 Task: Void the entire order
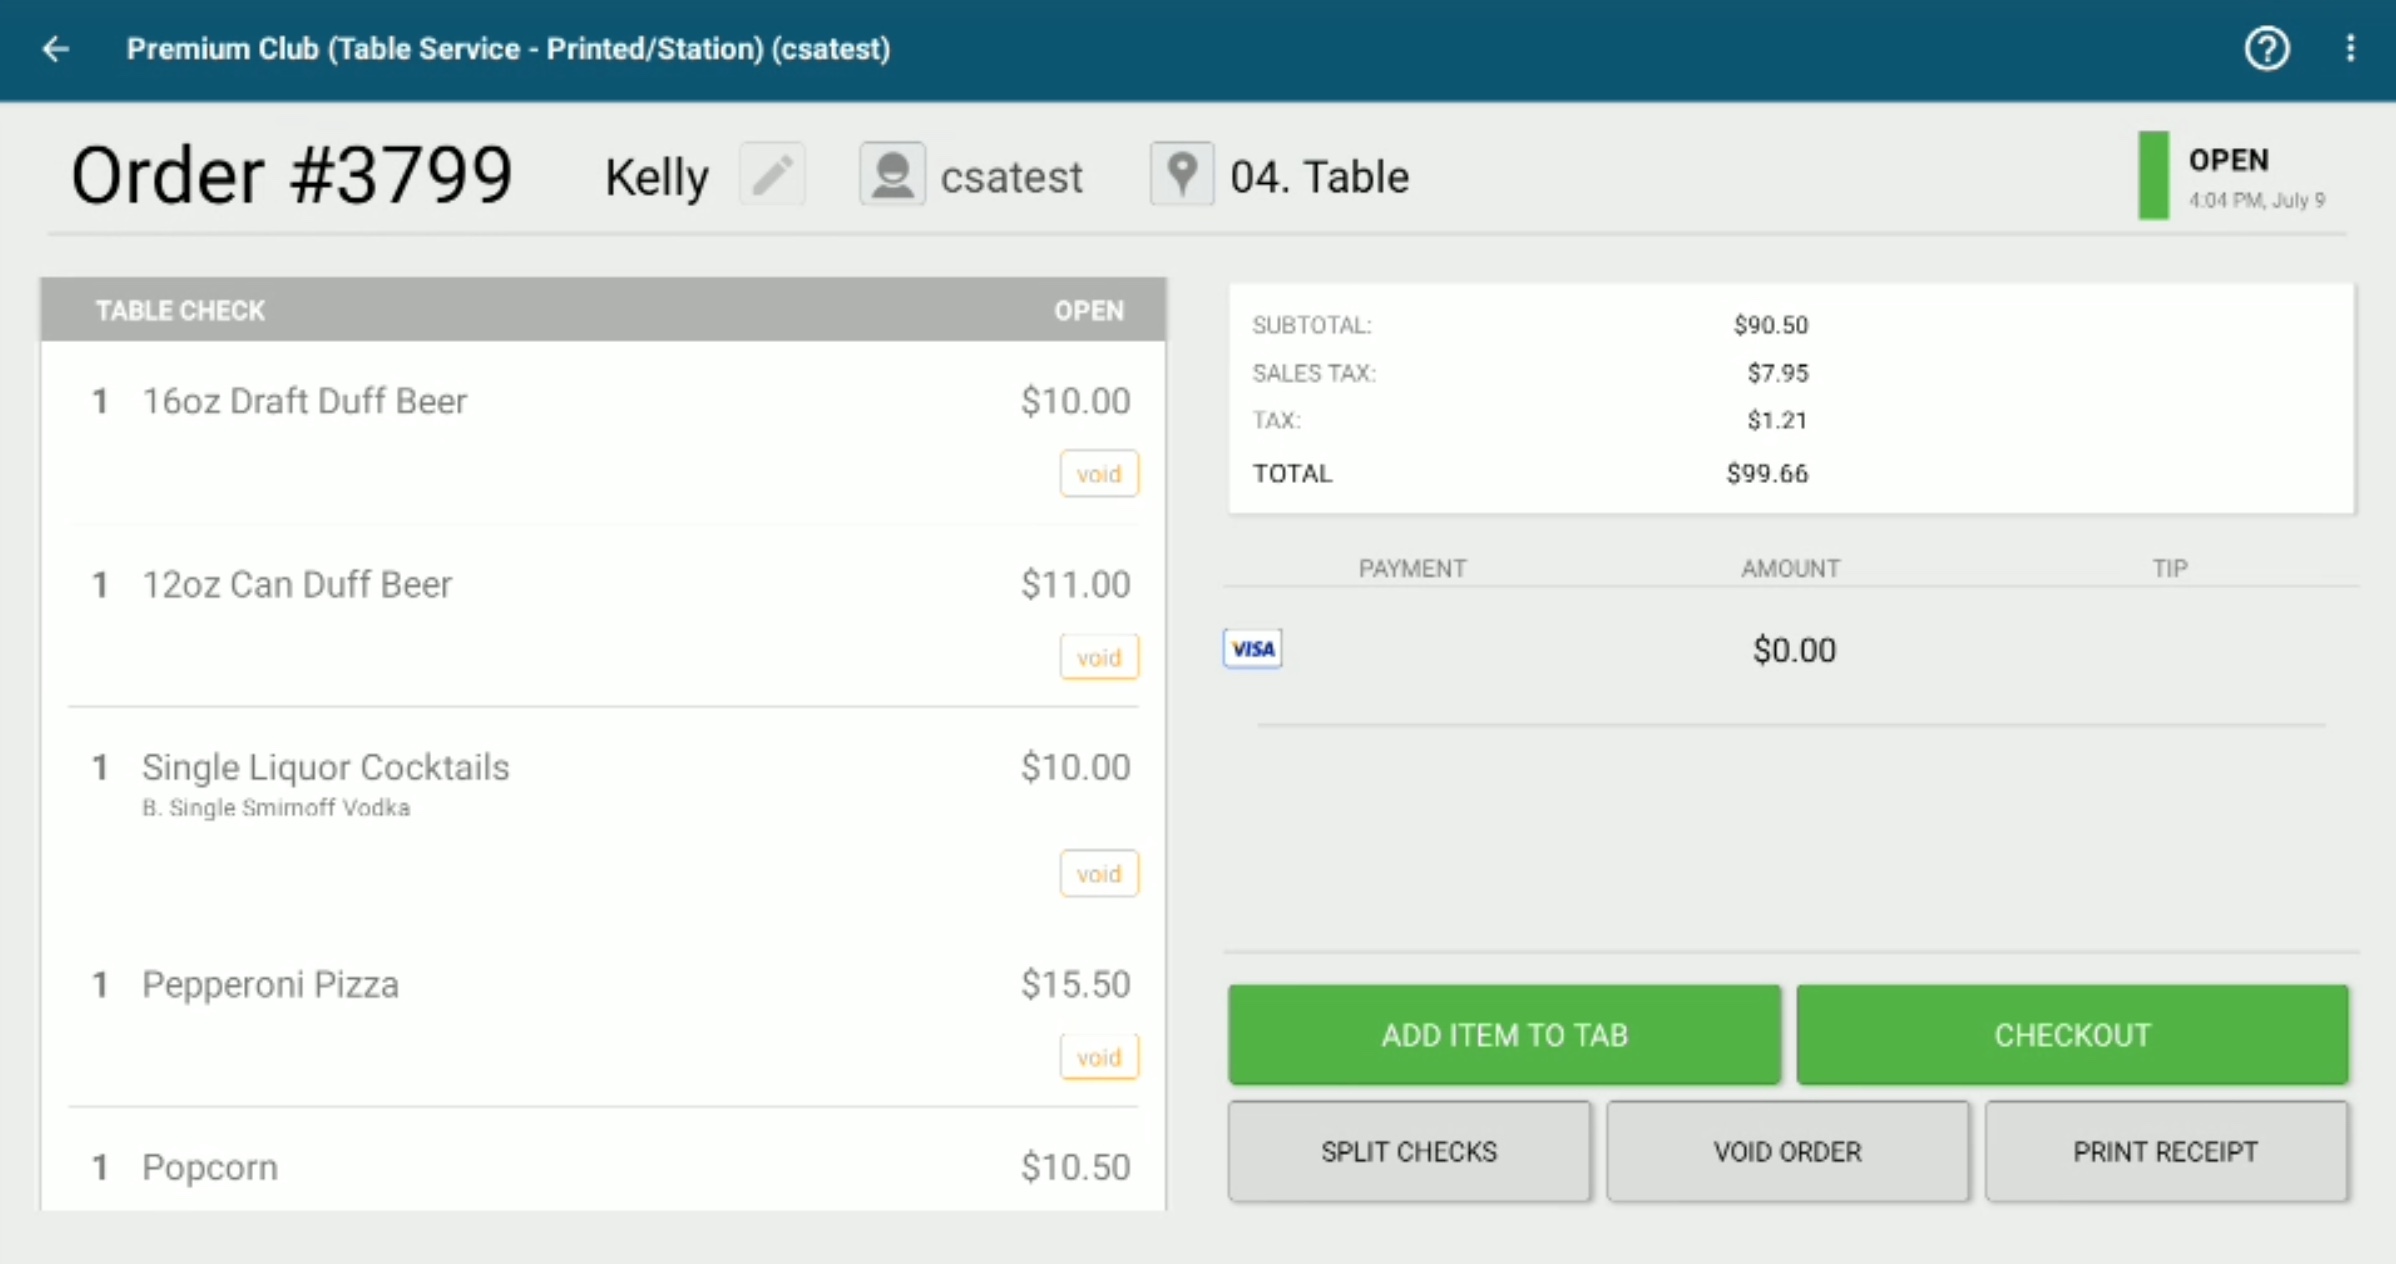(1787, 1152)
